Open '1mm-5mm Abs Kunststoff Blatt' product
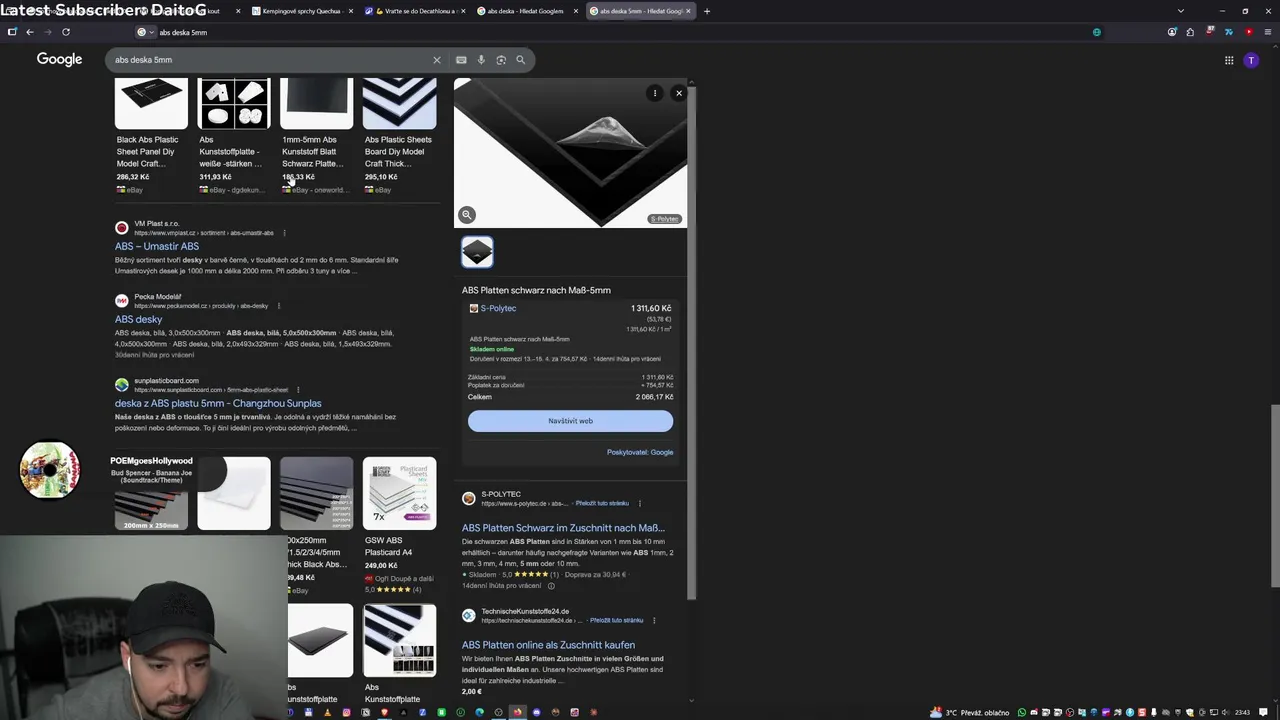Image resolution: width=1280 pixels, height=720 pixels. (x=316, y=136)
